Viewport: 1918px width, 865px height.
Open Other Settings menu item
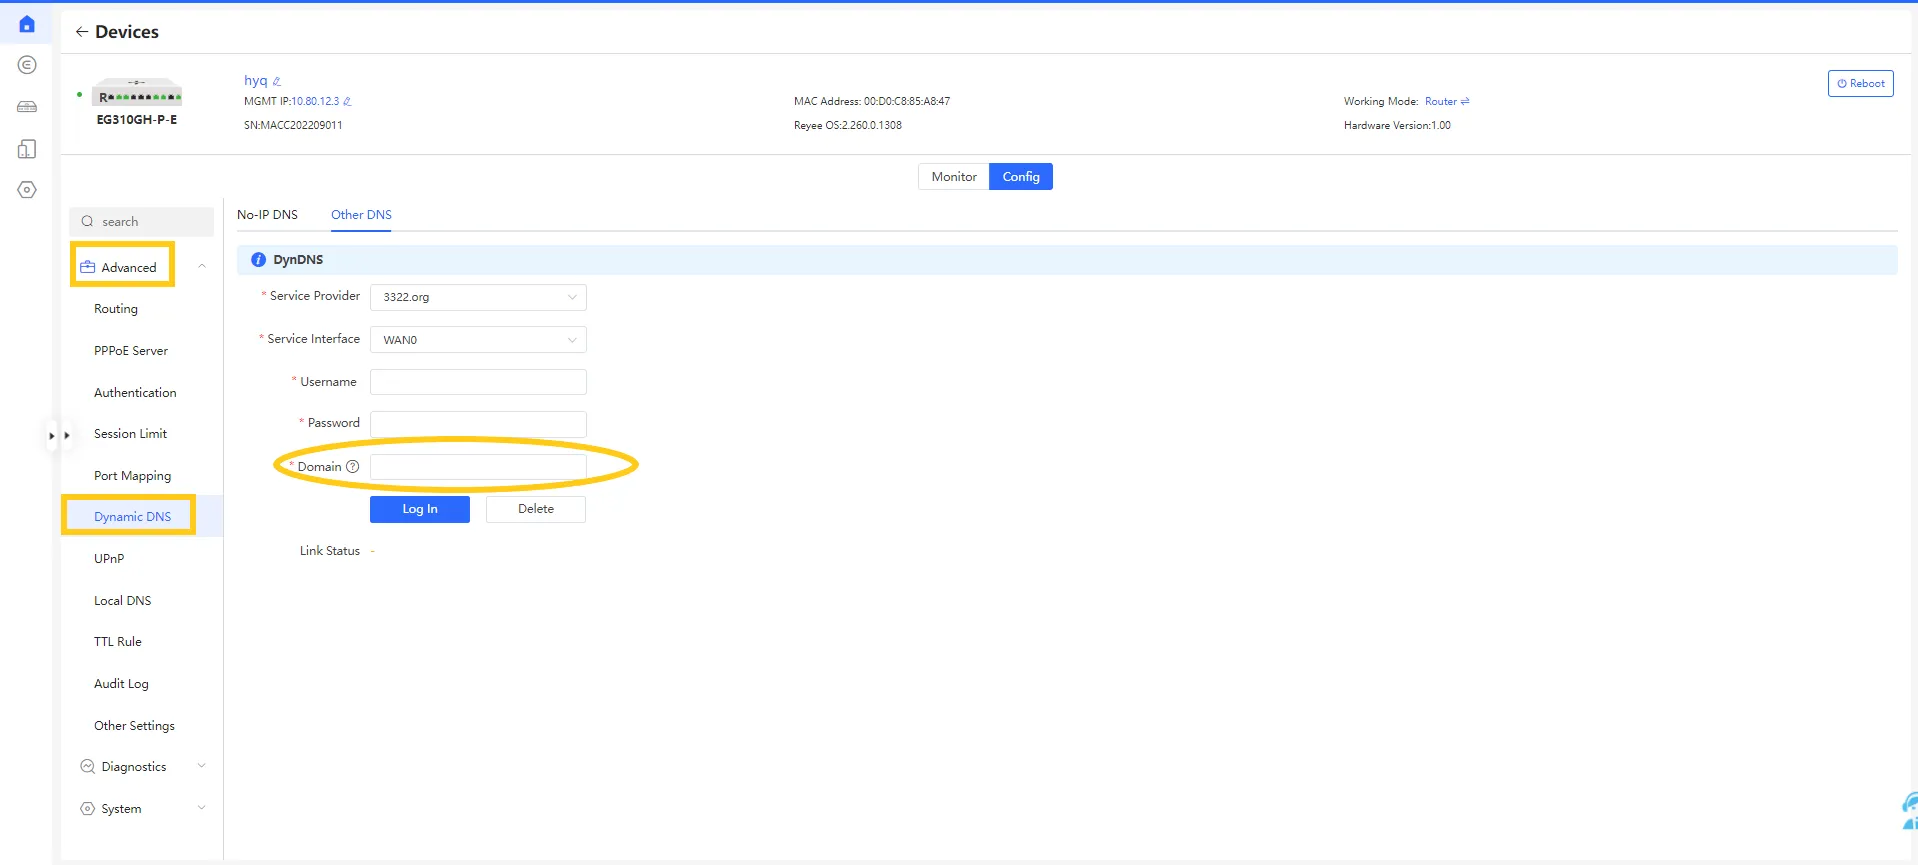134,726
